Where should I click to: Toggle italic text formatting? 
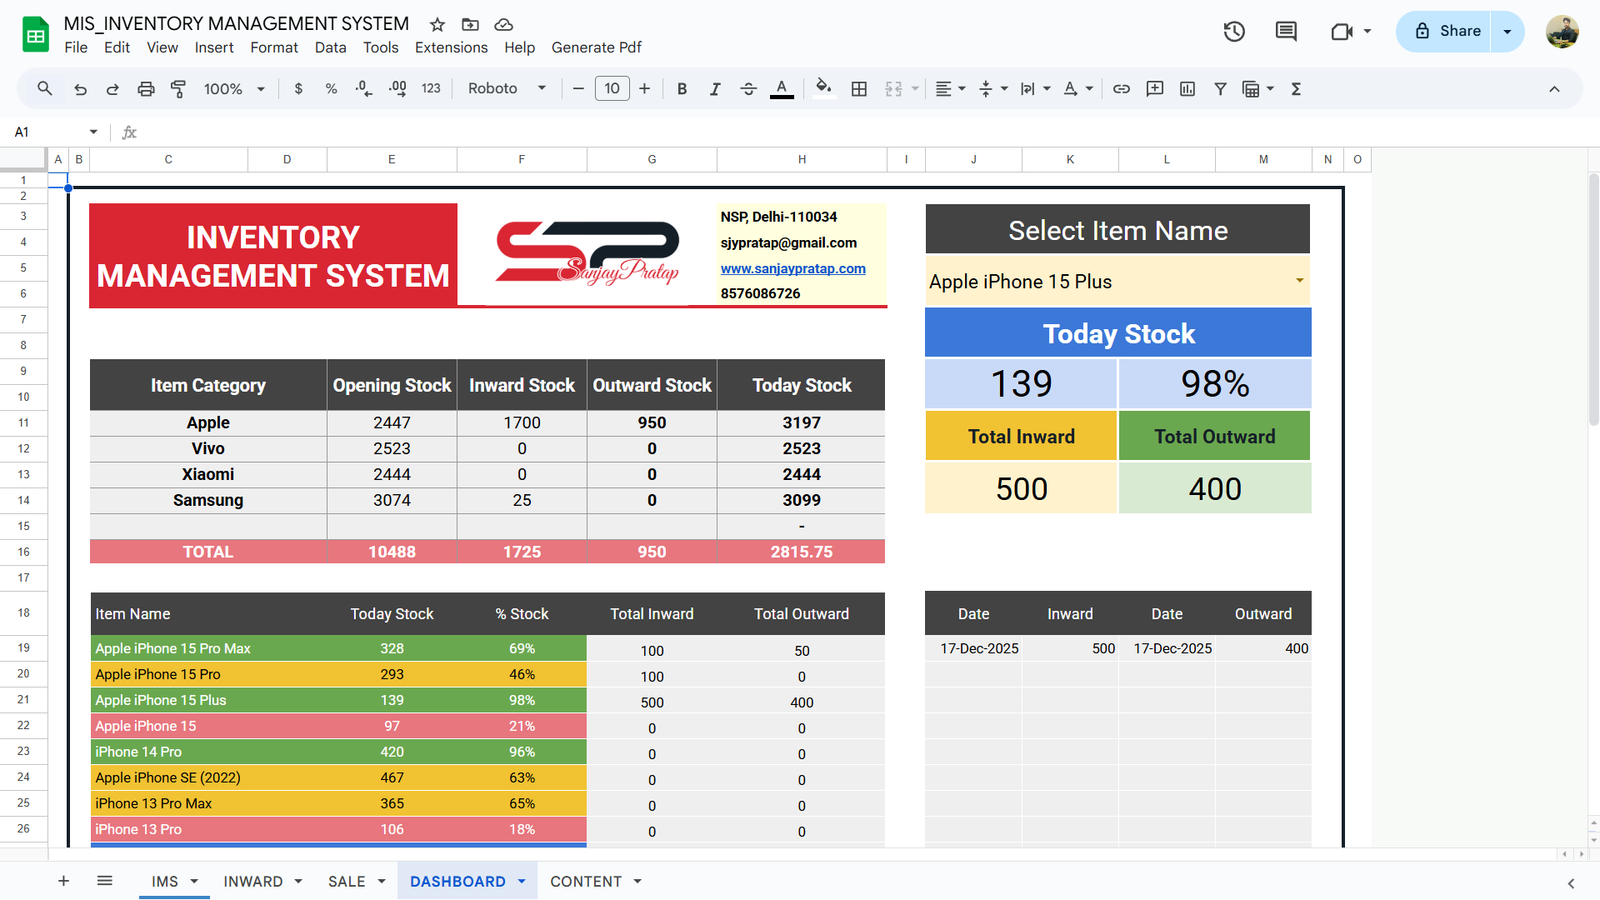715,89
